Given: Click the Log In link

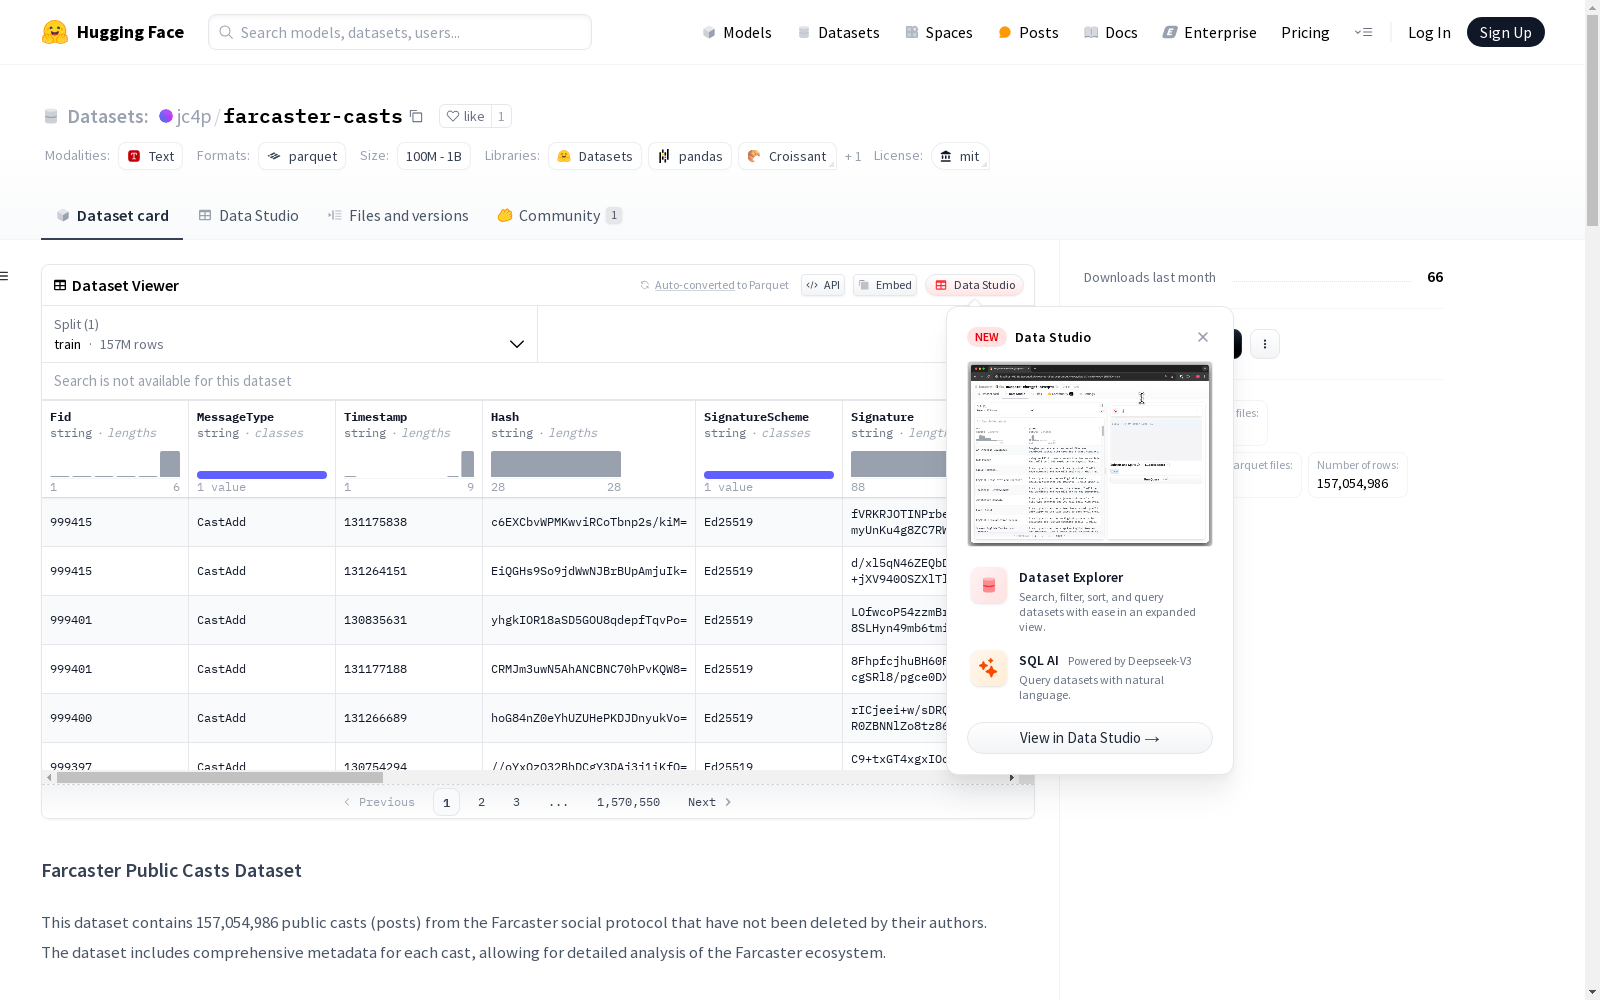Looking at the screenshot, I should (1429, 32).
